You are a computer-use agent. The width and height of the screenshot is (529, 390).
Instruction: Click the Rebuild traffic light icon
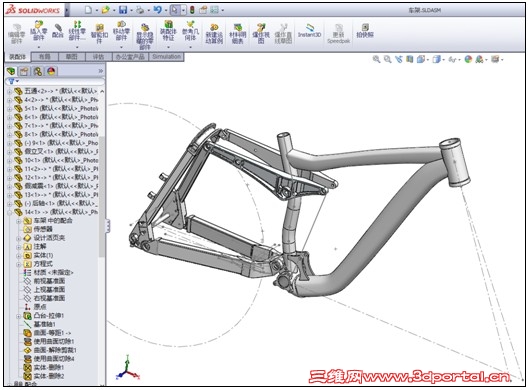tap(192, 10)
